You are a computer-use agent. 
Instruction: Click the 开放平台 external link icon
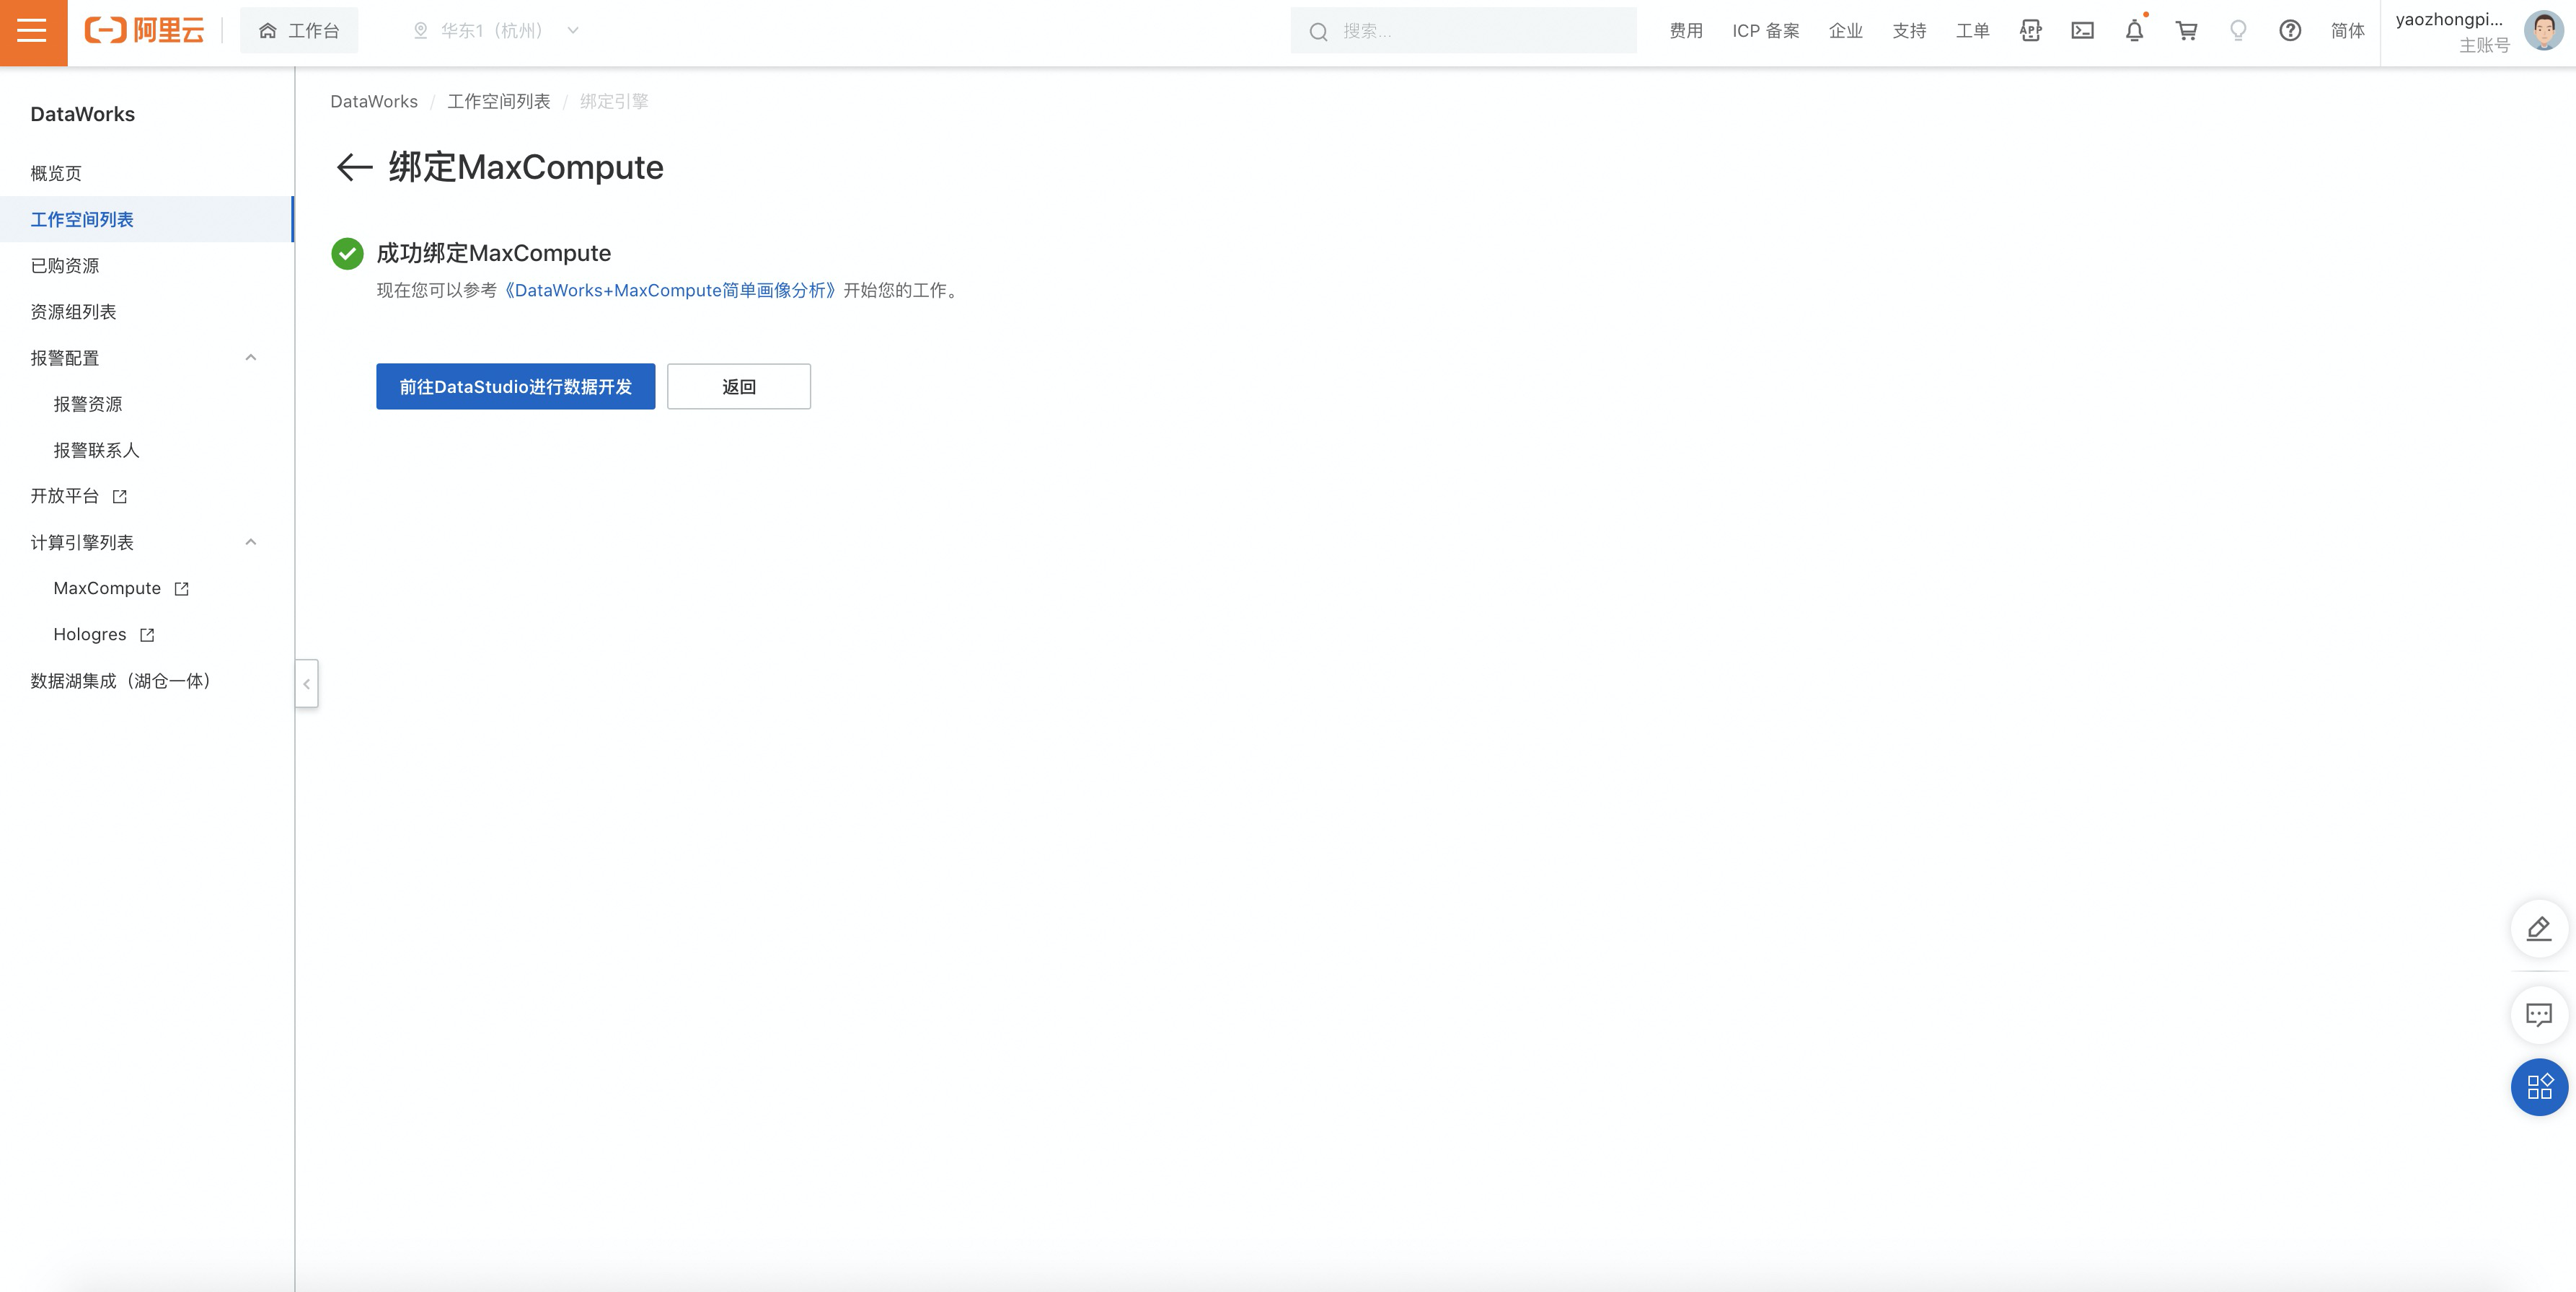tap(120, 496)
